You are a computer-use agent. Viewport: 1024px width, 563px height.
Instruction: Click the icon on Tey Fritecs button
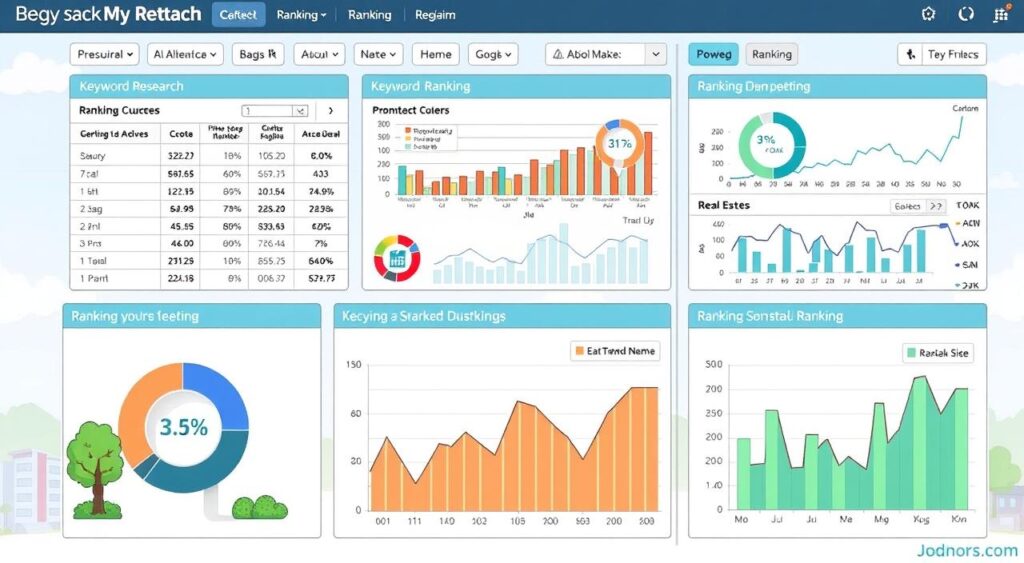point(911,54)
